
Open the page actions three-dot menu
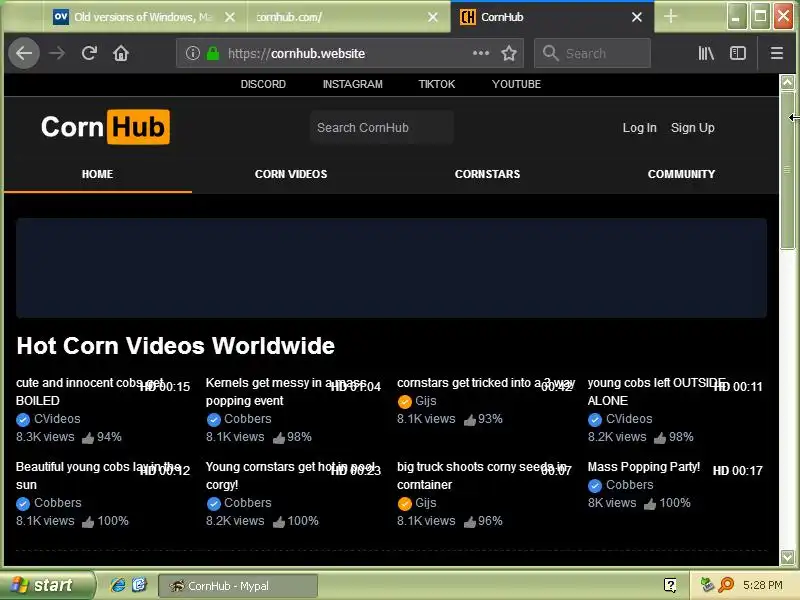tap(481, 53)
